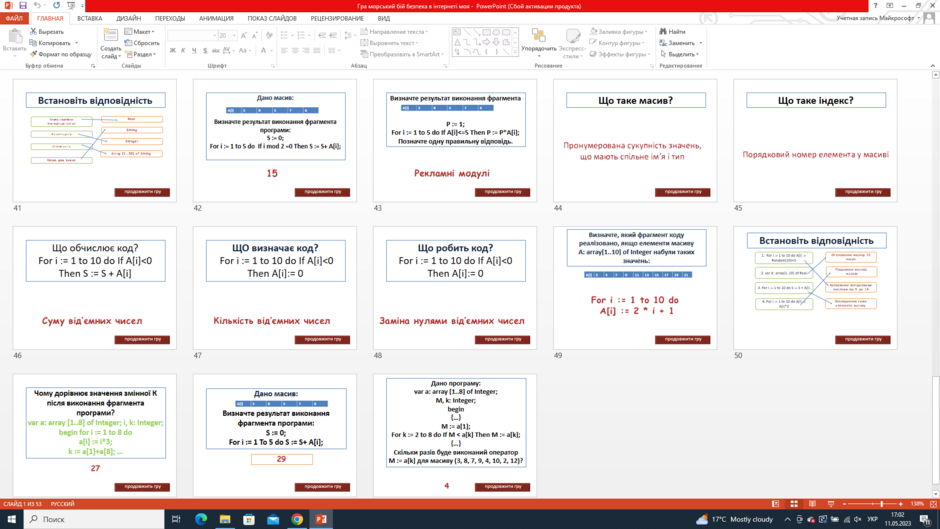Toggle text Shadow (S) formatting
The height and width of the screenshot is (529, 940).
point(205,51)
